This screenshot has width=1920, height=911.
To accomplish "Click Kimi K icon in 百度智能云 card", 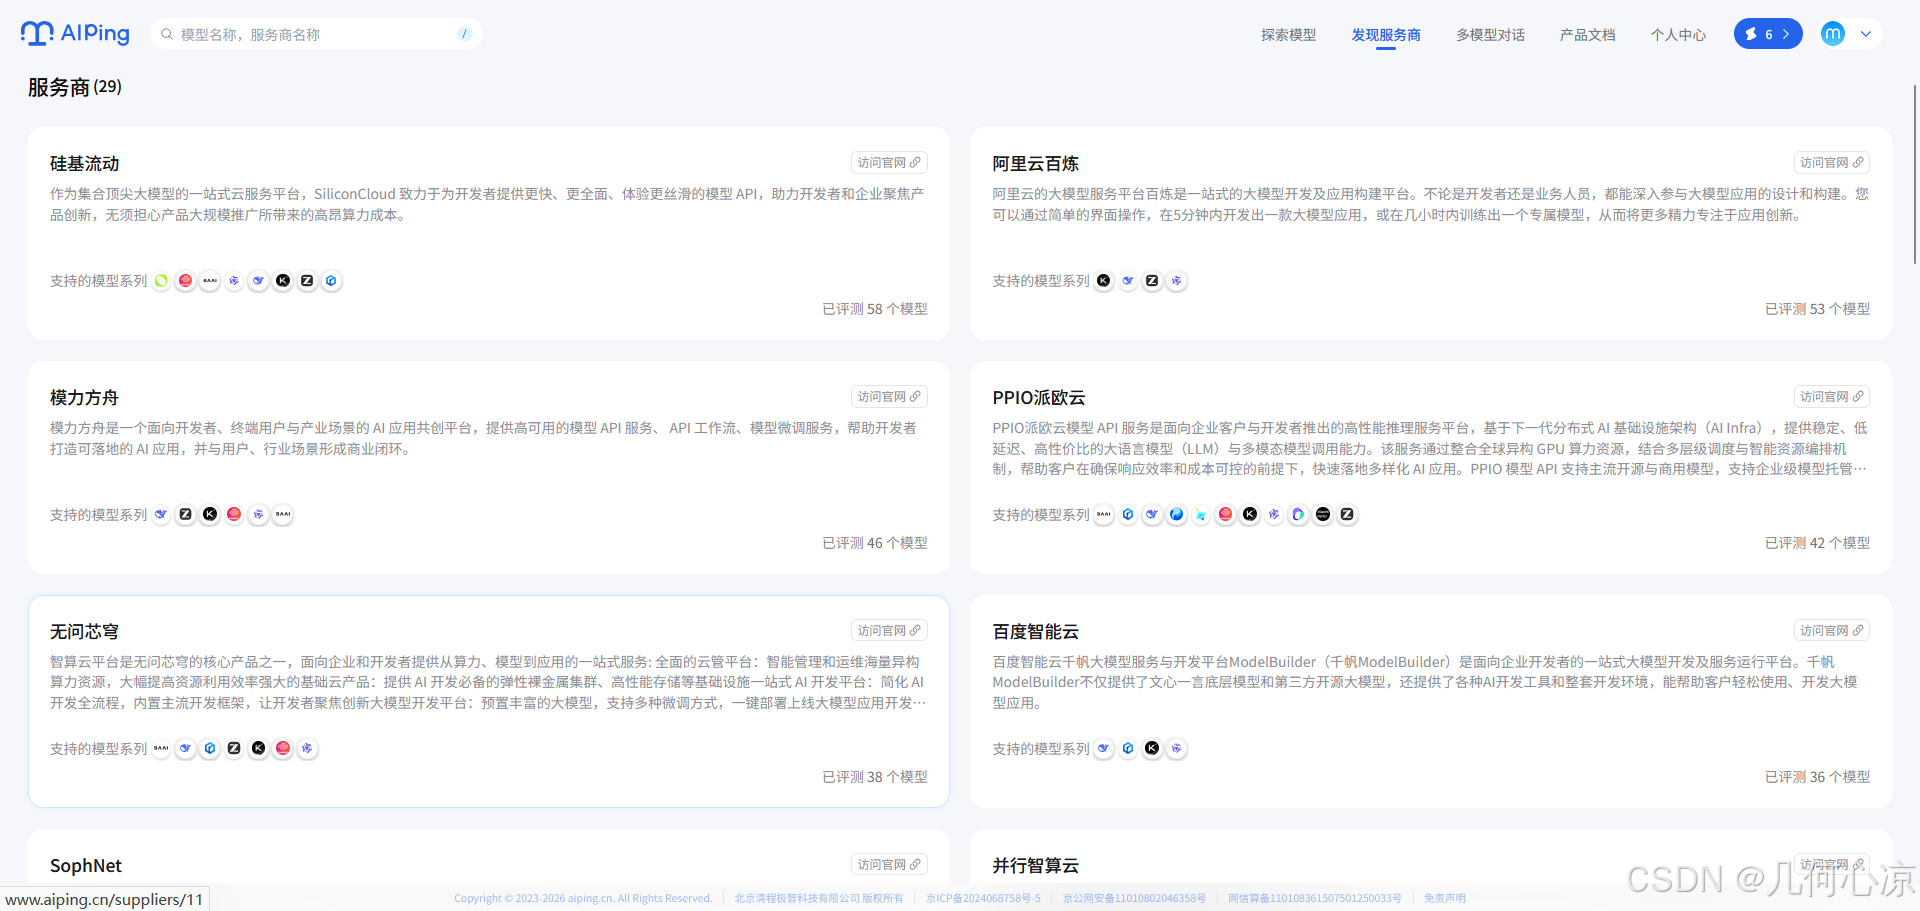I will click(1152, 749).
